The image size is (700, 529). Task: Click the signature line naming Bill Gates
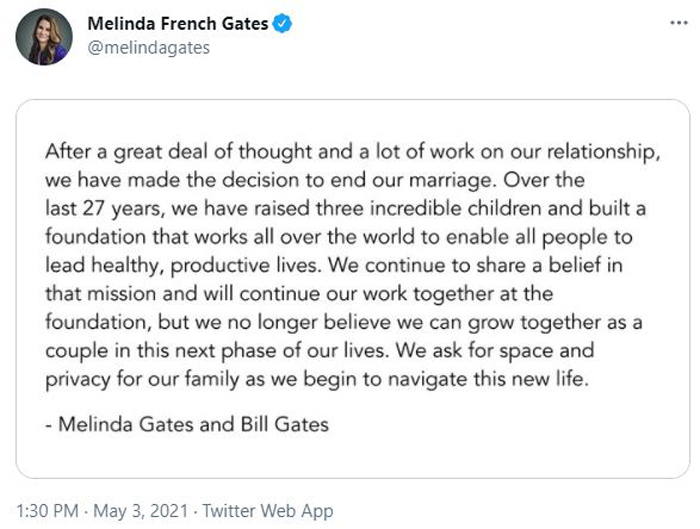coord(187,424)
